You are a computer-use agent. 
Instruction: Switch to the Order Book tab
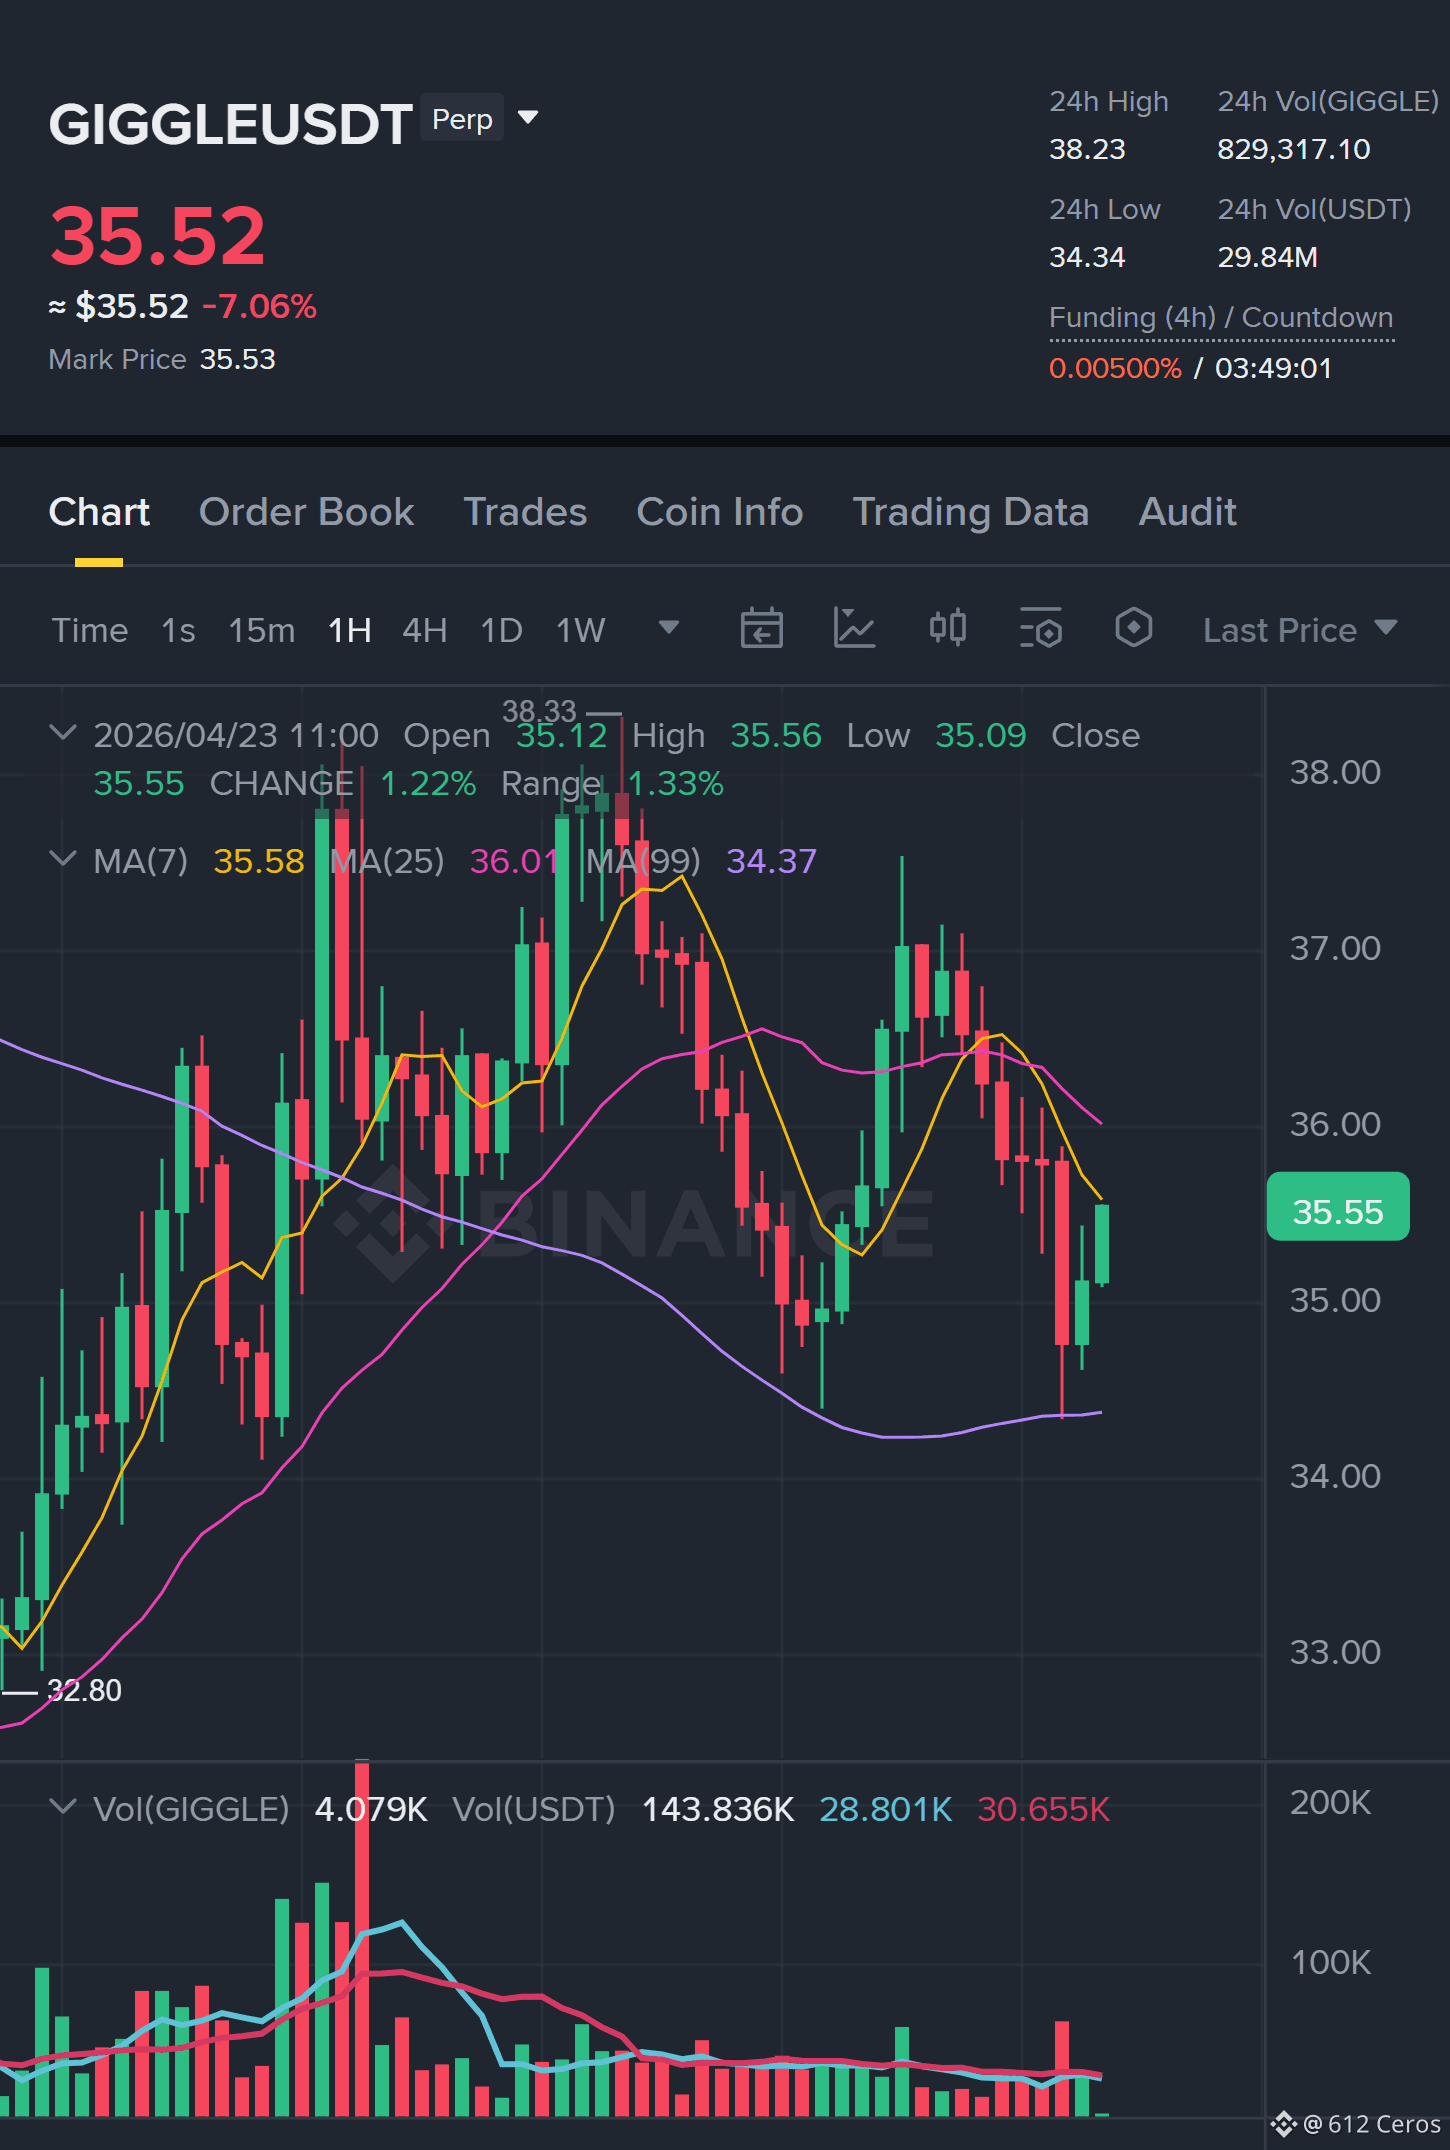coord(306,512)
